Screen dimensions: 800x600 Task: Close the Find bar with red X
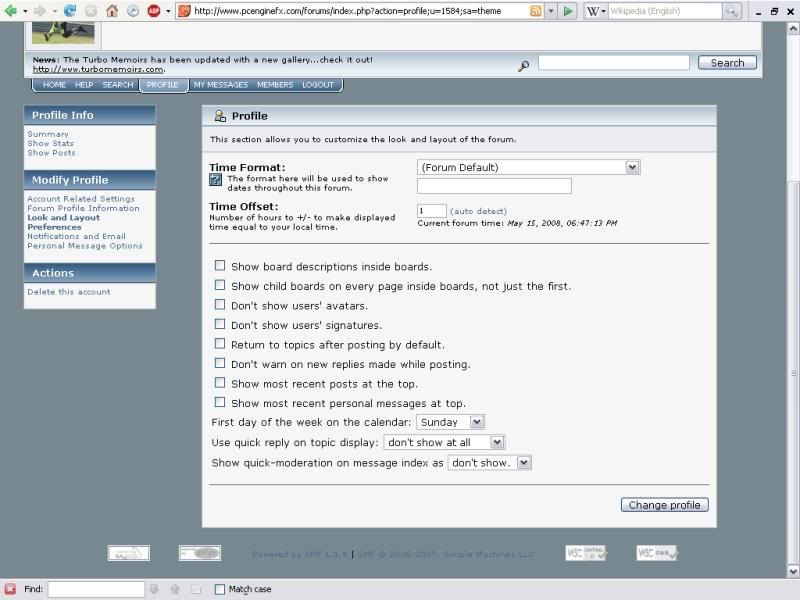10,589
